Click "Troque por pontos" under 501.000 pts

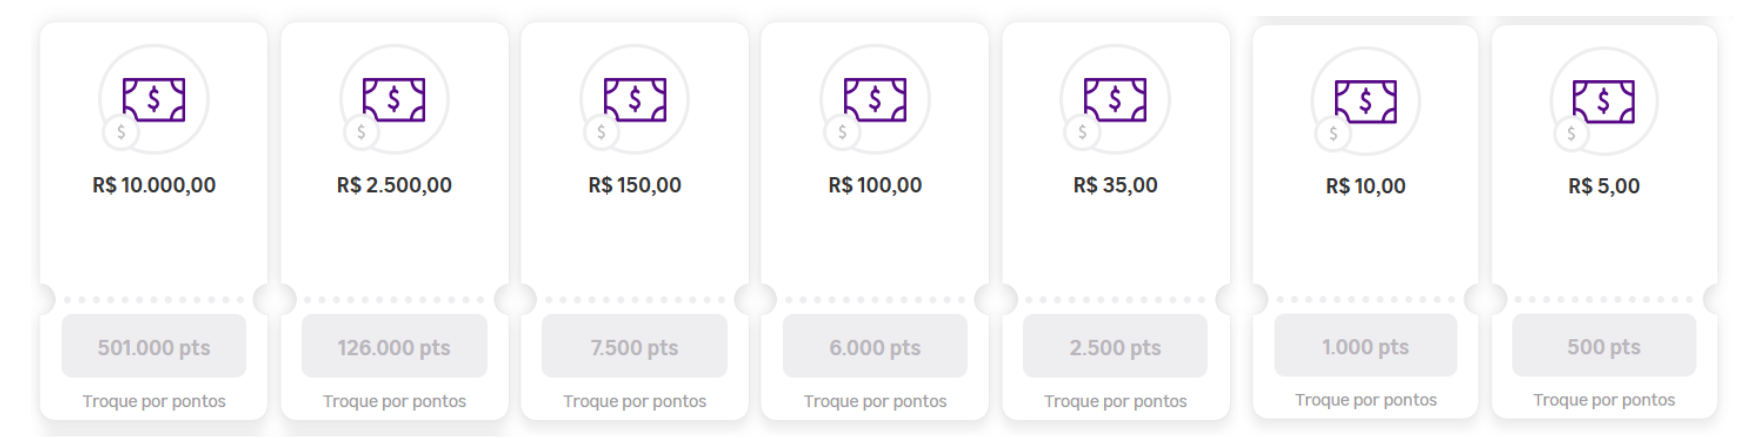pos(154,401)
